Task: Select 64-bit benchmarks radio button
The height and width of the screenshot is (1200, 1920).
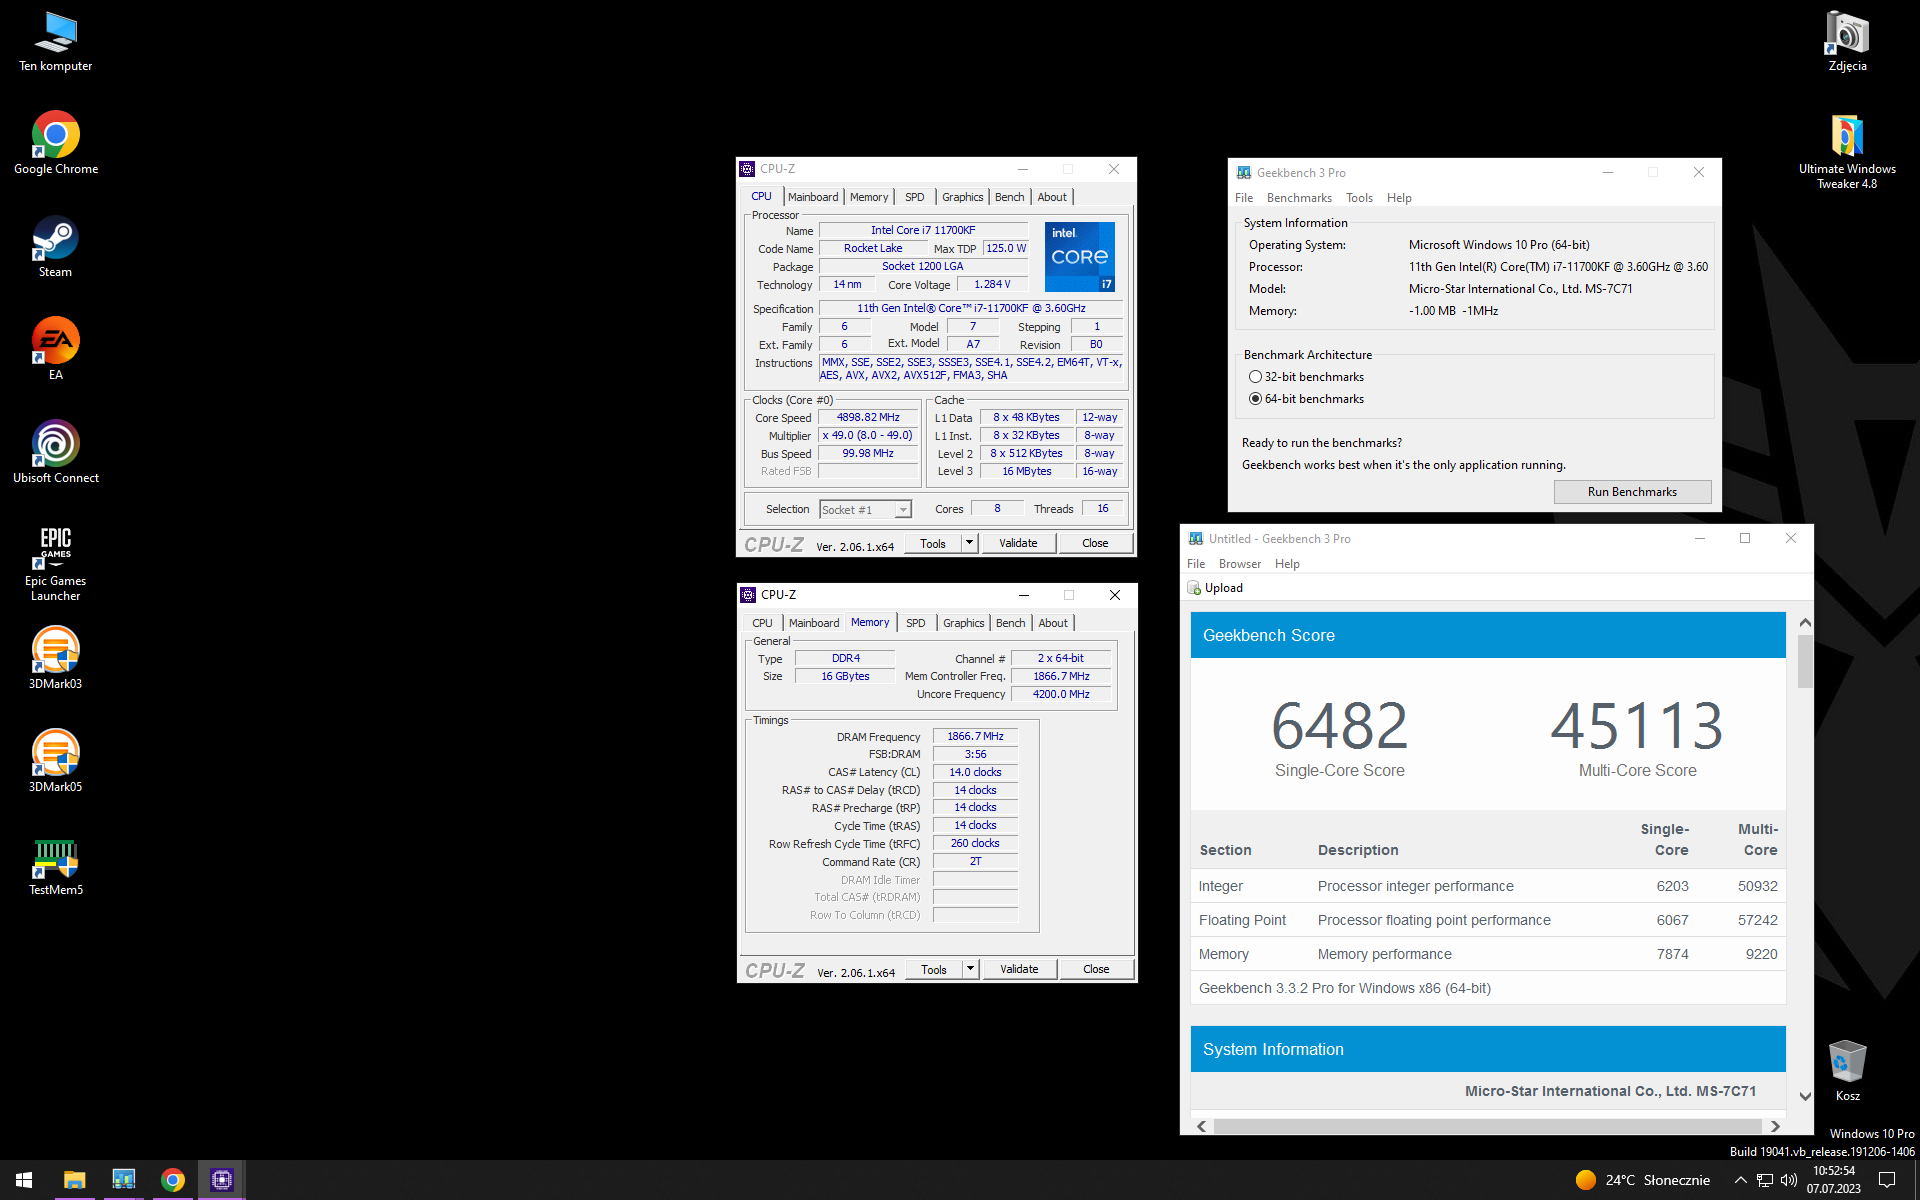Action: (x=1255, y=399)
